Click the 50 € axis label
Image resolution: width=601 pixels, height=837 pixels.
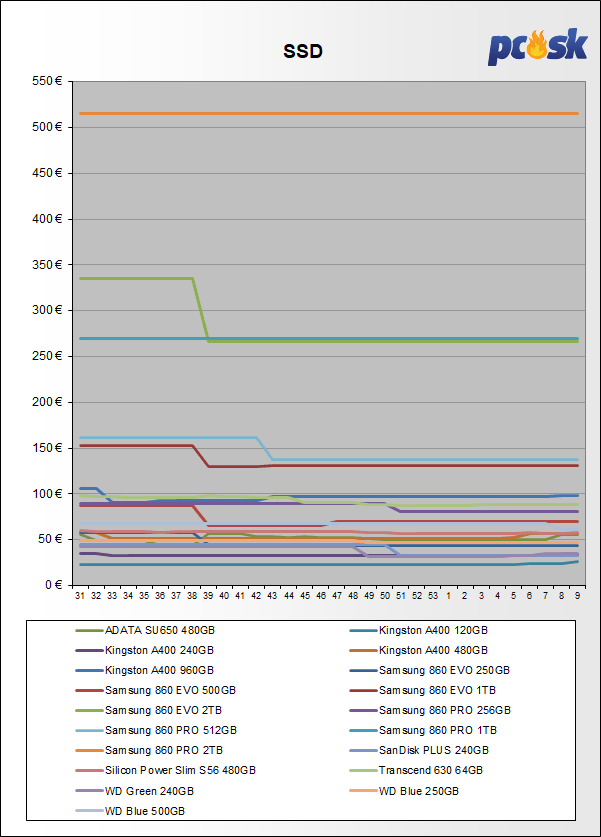[50, 539]
